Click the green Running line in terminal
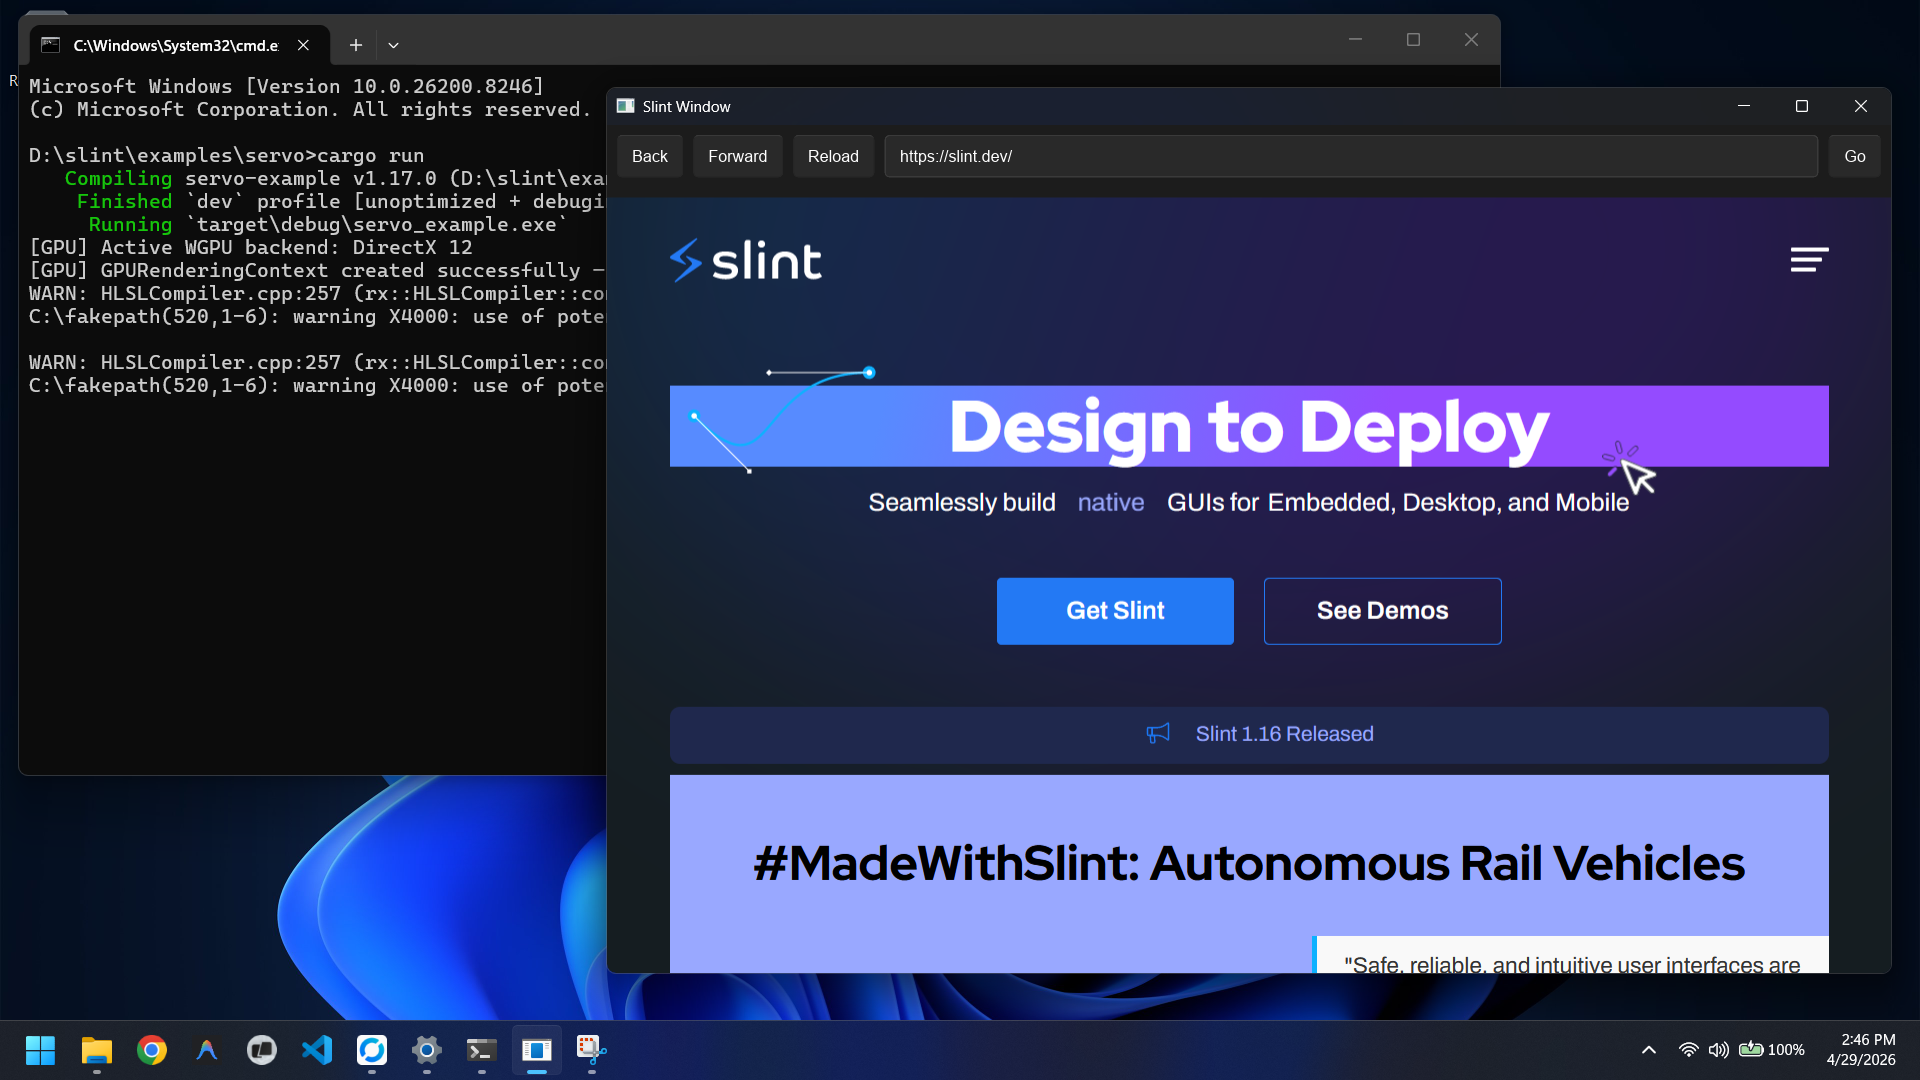 point(328,224)
